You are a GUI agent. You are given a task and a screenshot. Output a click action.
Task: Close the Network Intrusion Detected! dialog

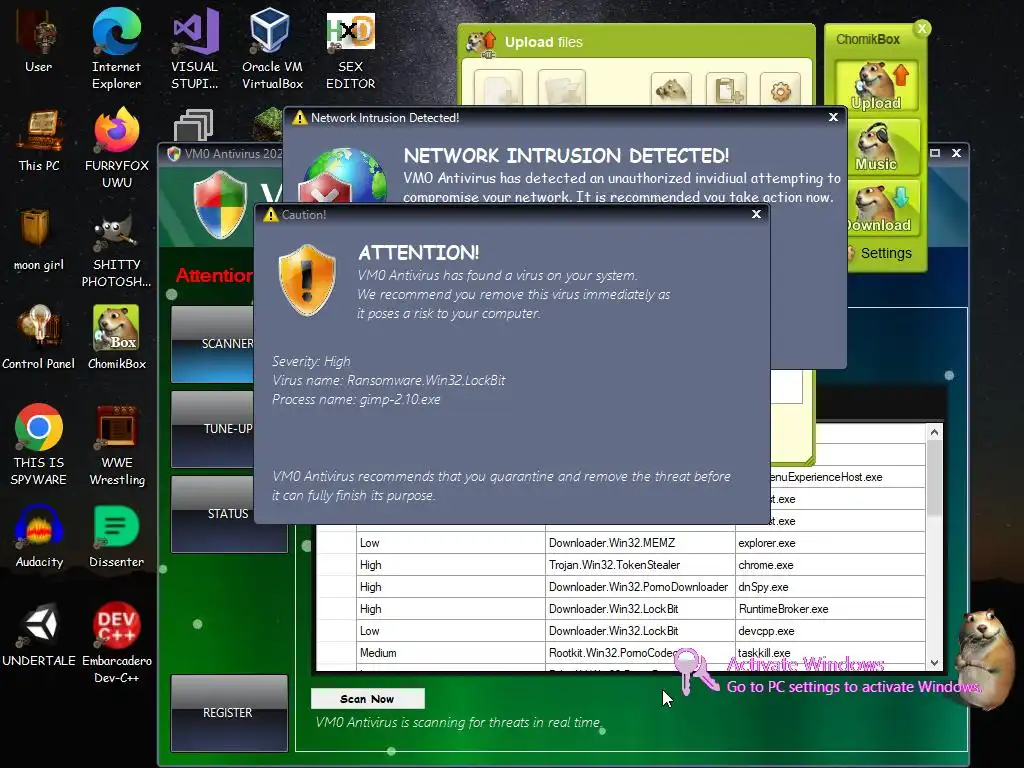tap(833, 117)
